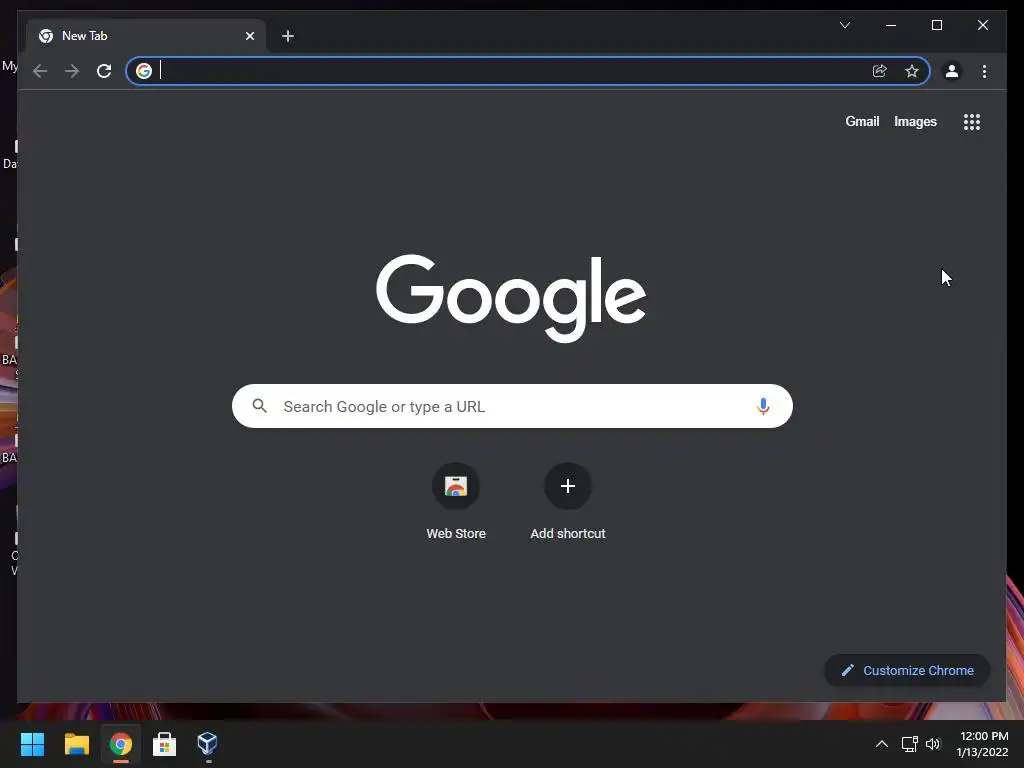Open the VirtualBox taskbar icon

(x=208, y=744)
